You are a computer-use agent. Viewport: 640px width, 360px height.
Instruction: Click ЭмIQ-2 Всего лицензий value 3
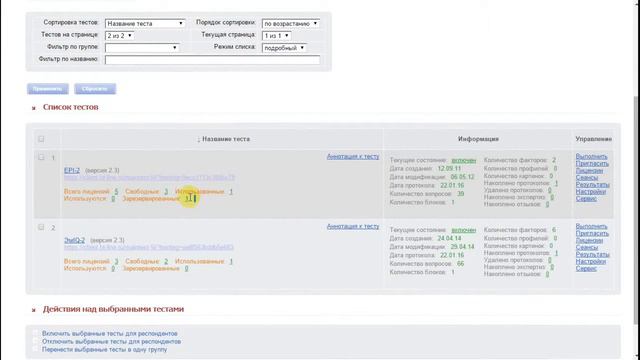116,261
